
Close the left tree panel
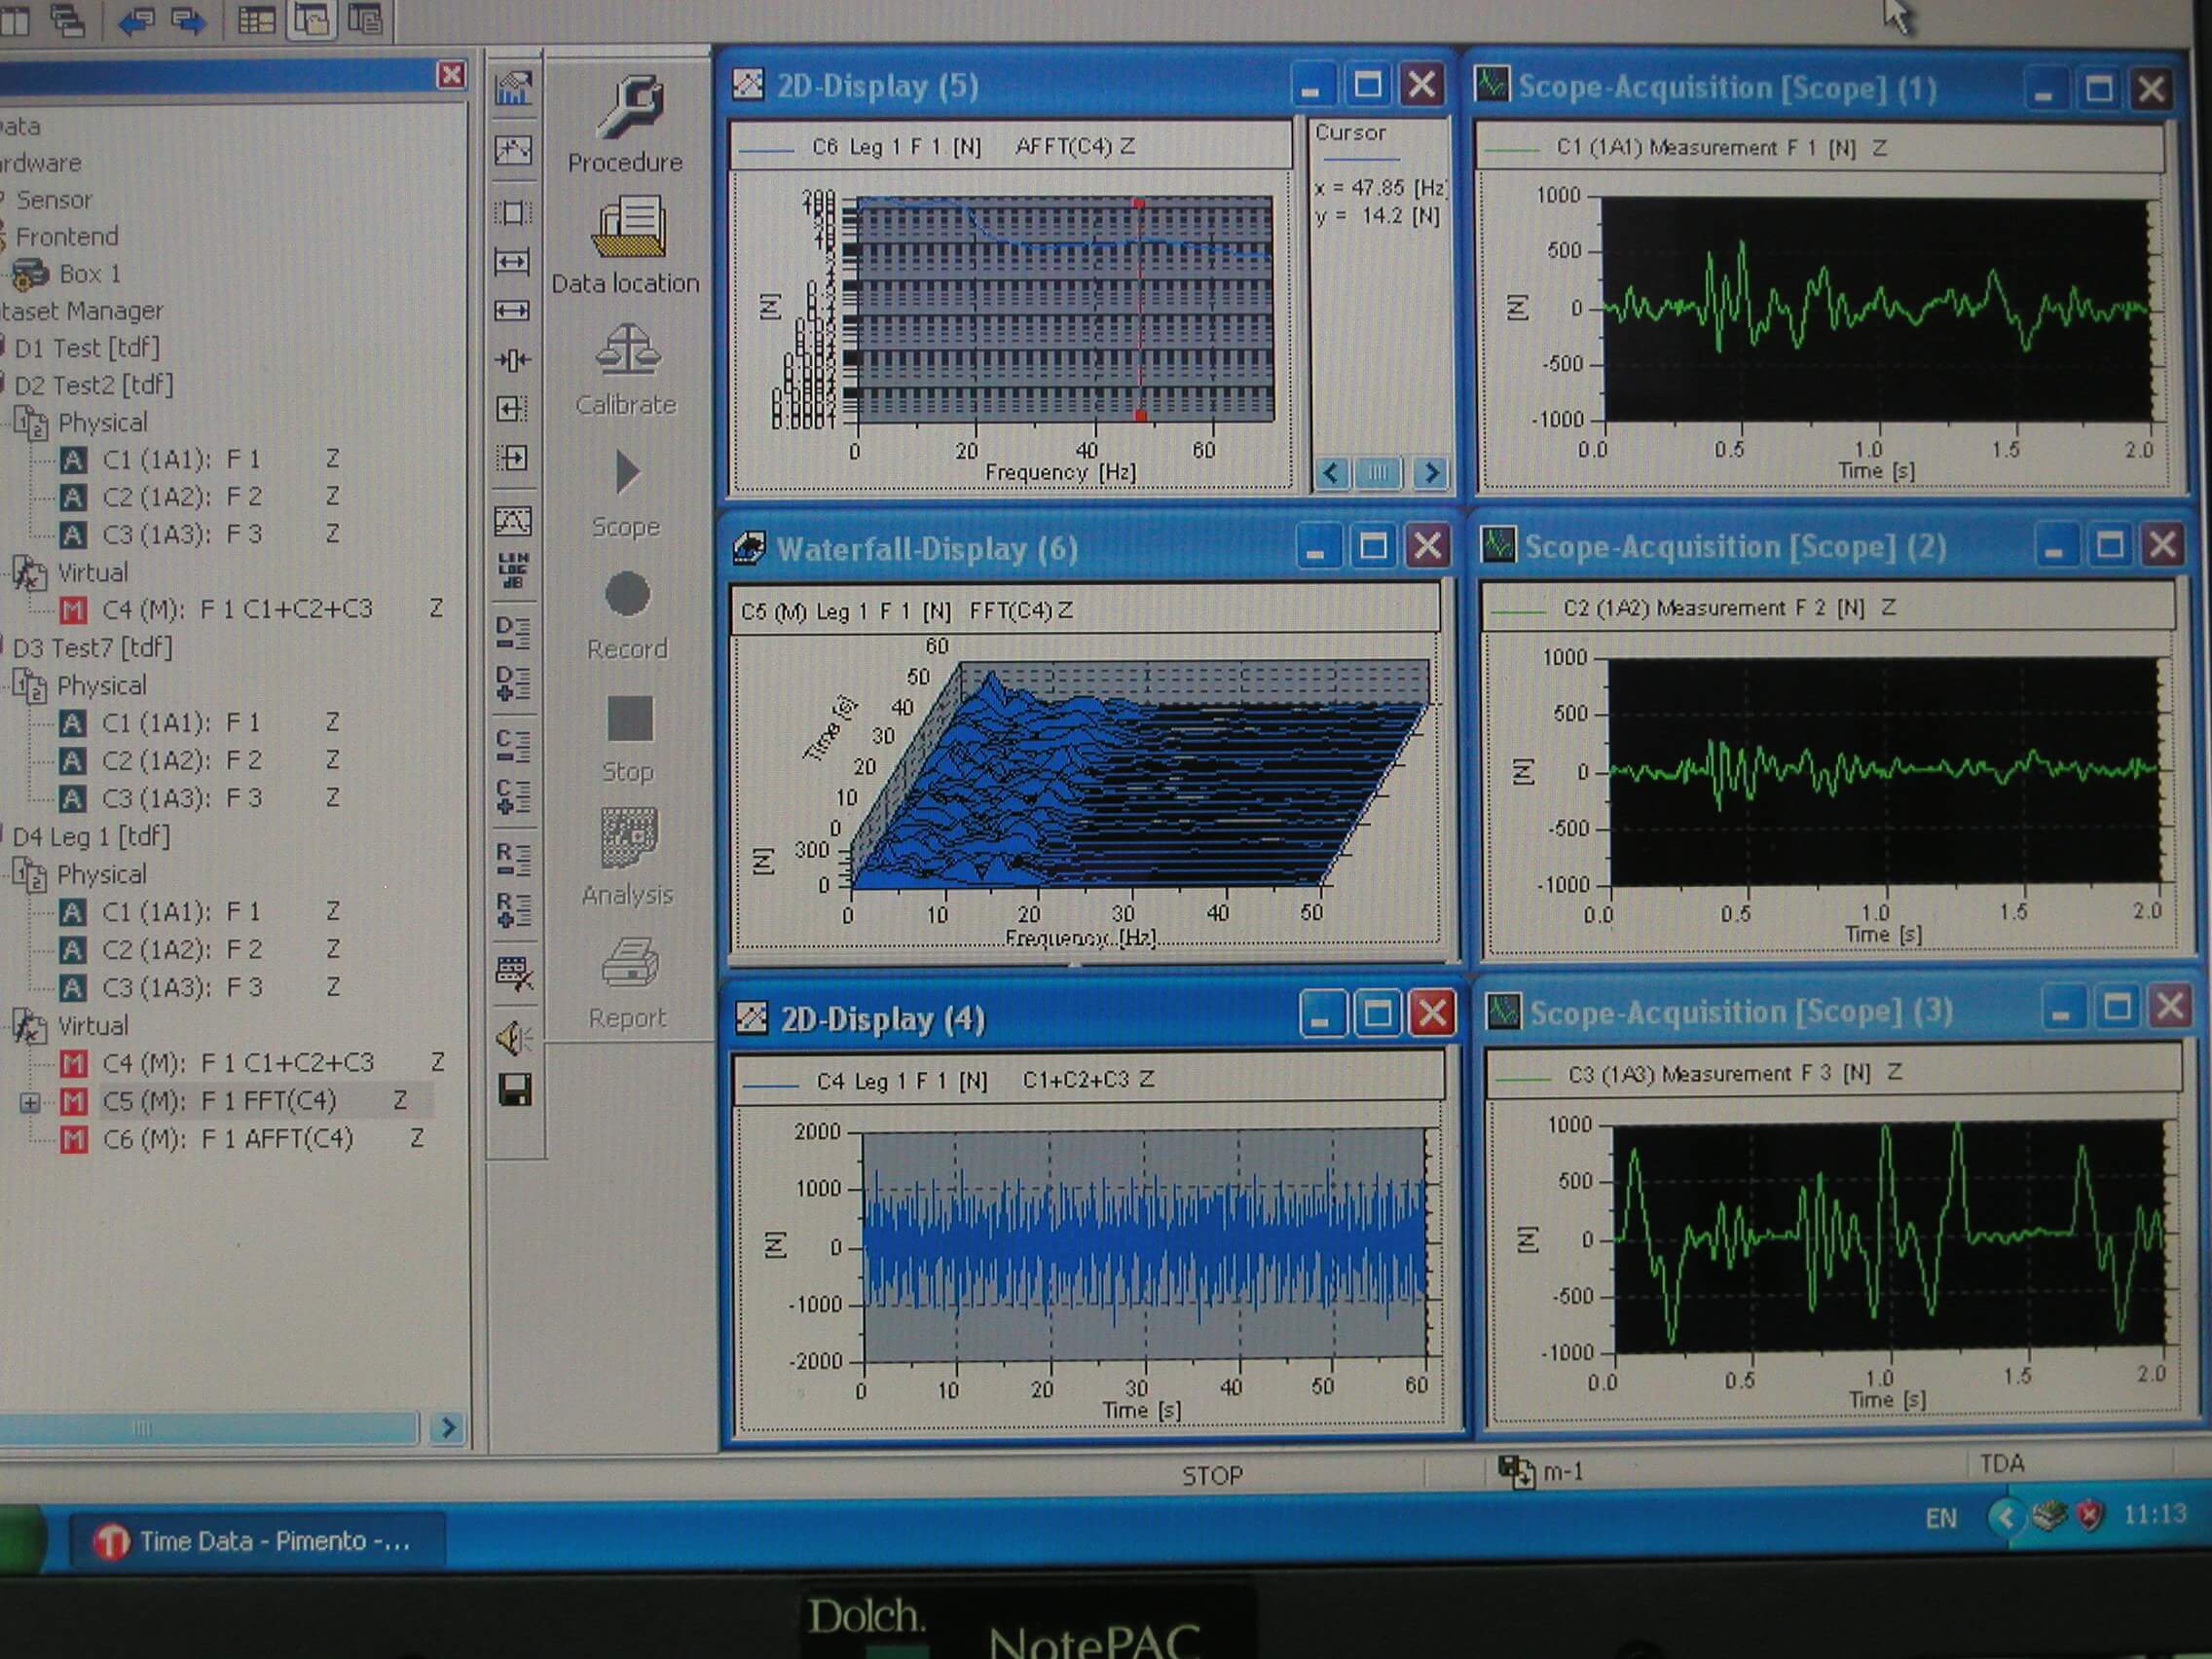(451, 75)
